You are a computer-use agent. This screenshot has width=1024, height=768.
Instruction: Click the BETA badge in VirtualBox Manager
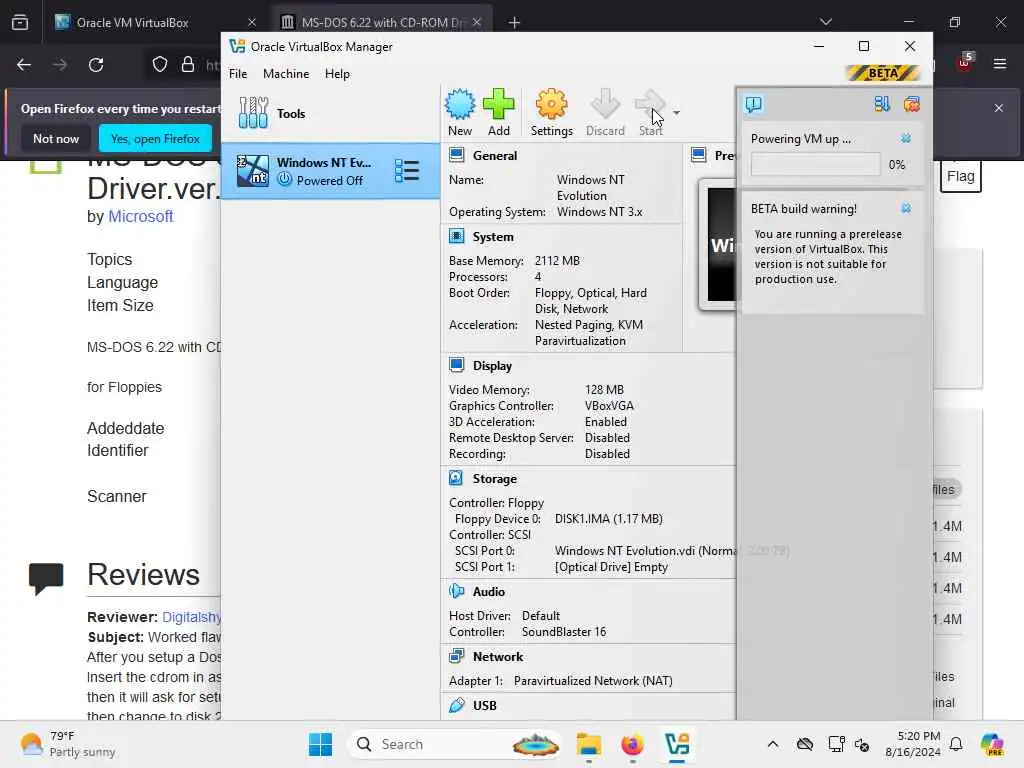[x=883, y=72]
